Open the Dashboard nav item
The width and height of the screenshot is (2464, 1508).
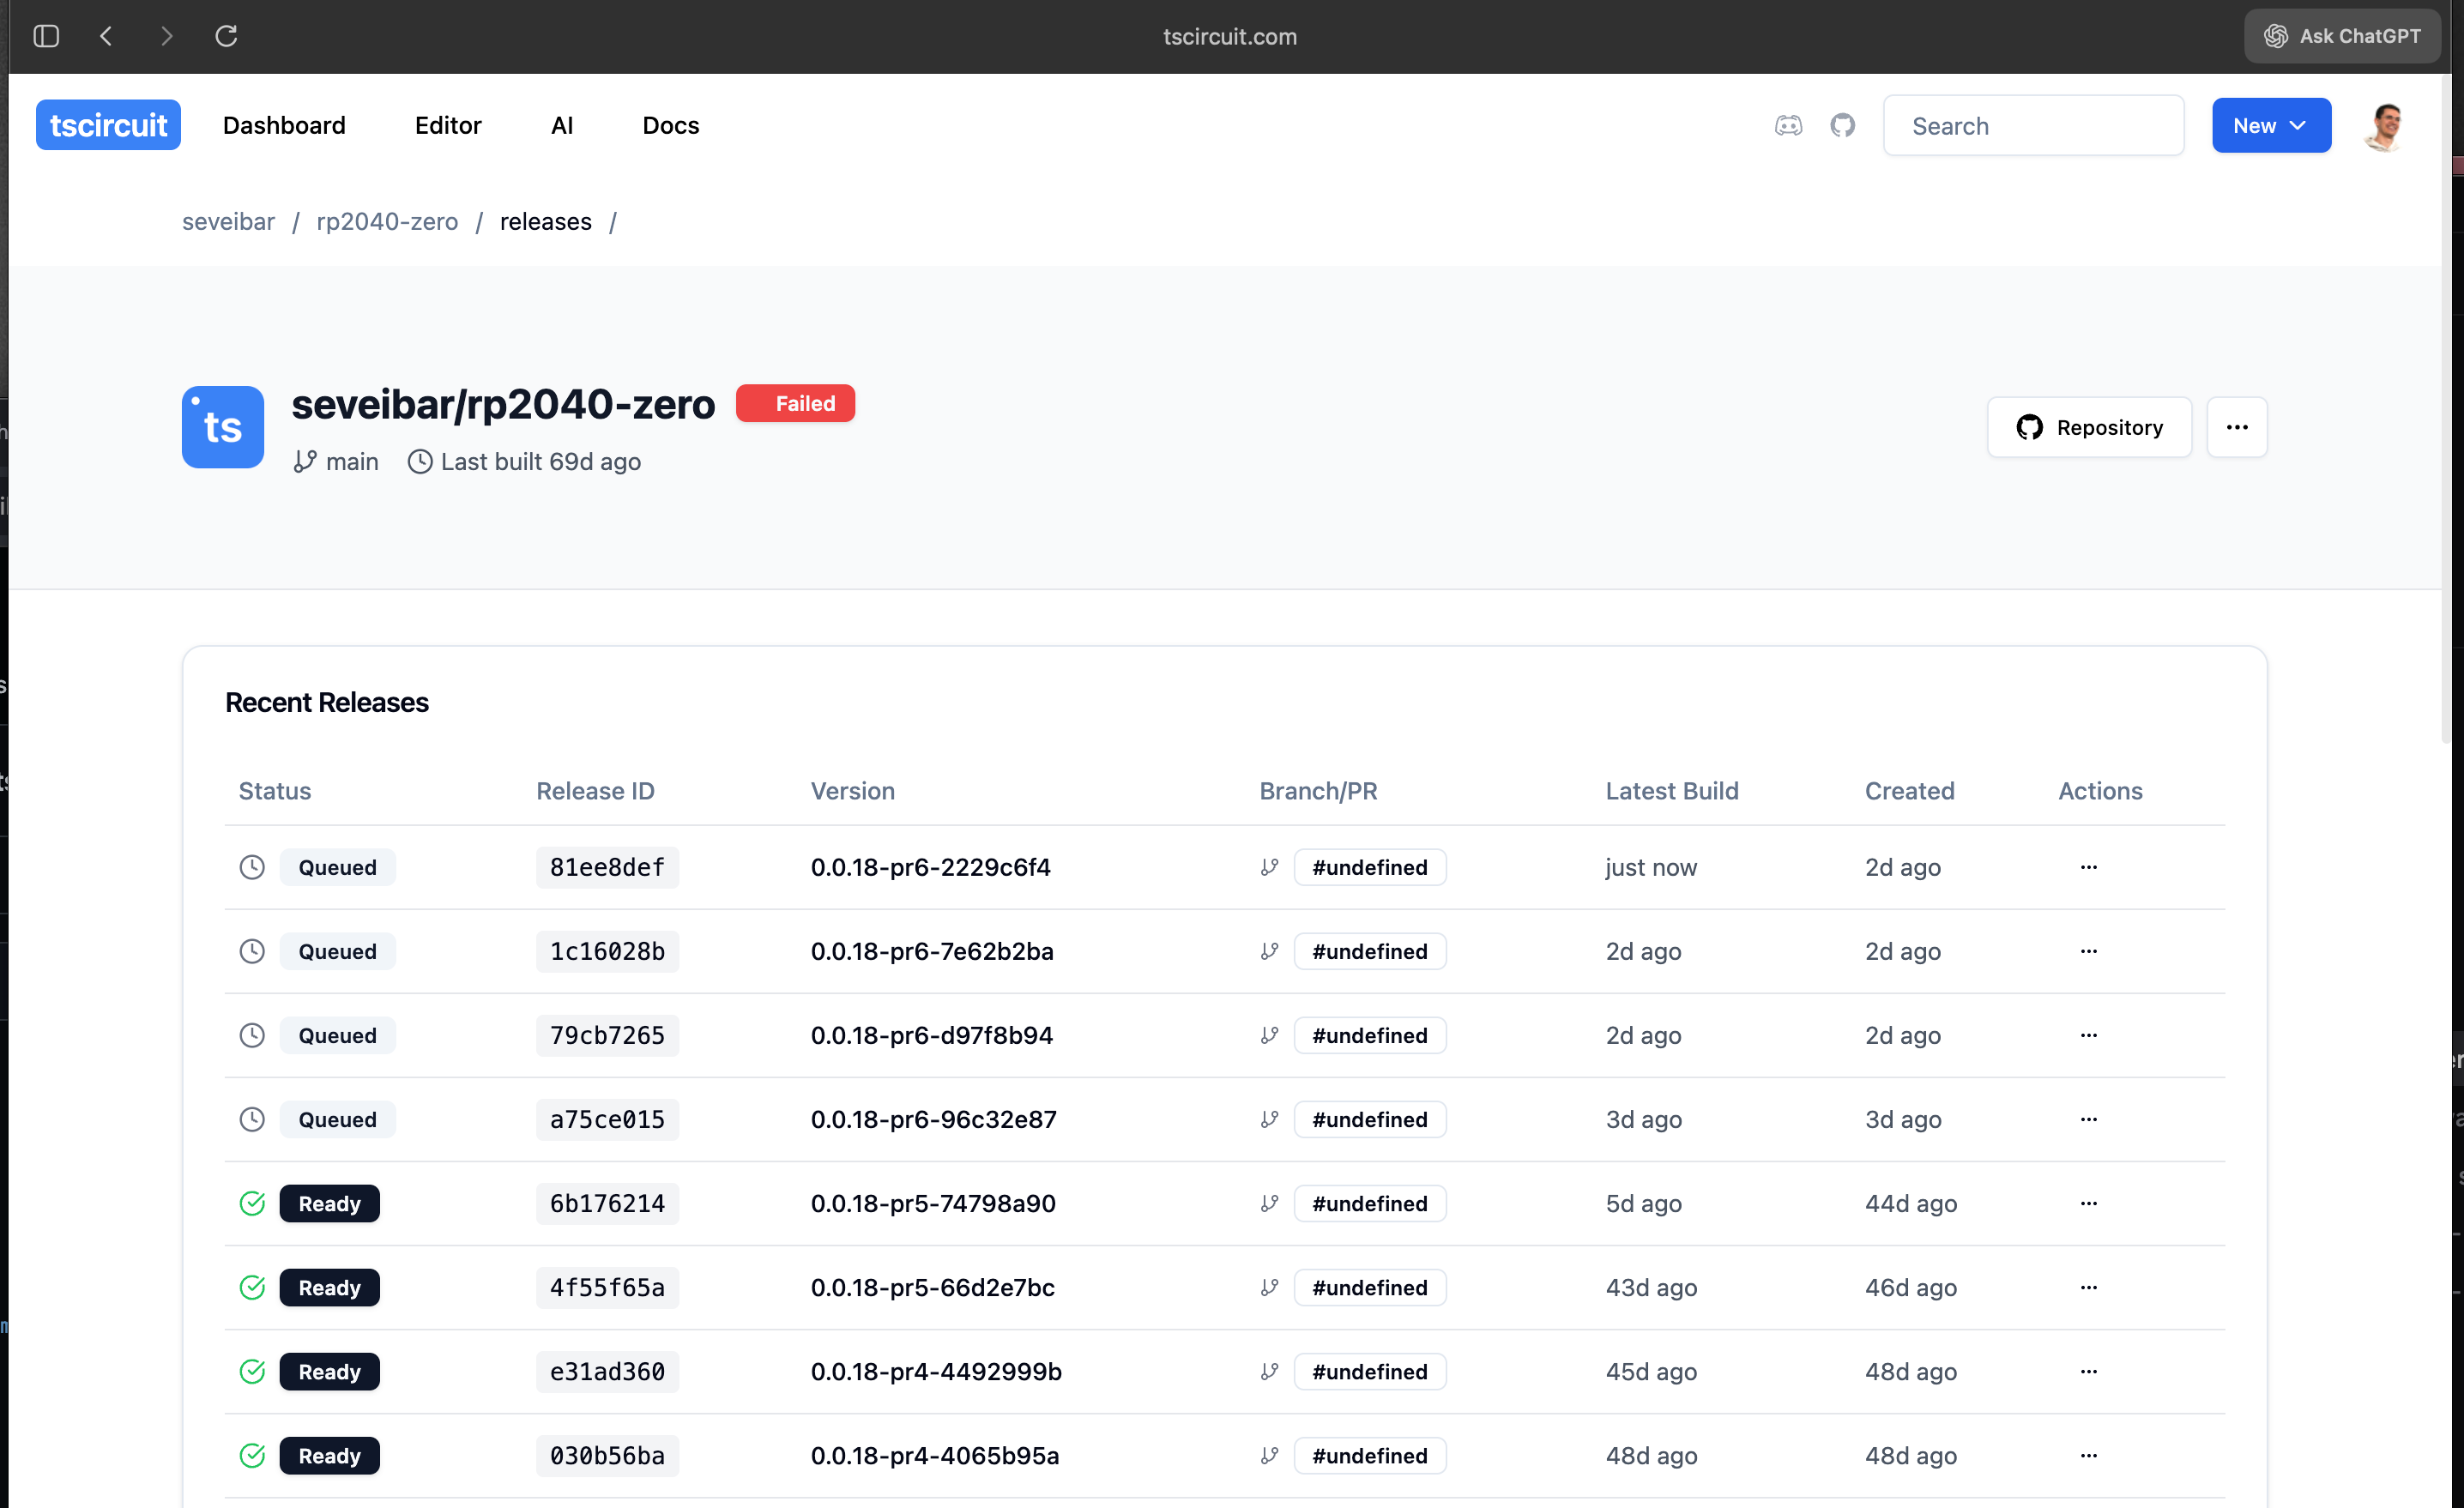coord(284,125)
